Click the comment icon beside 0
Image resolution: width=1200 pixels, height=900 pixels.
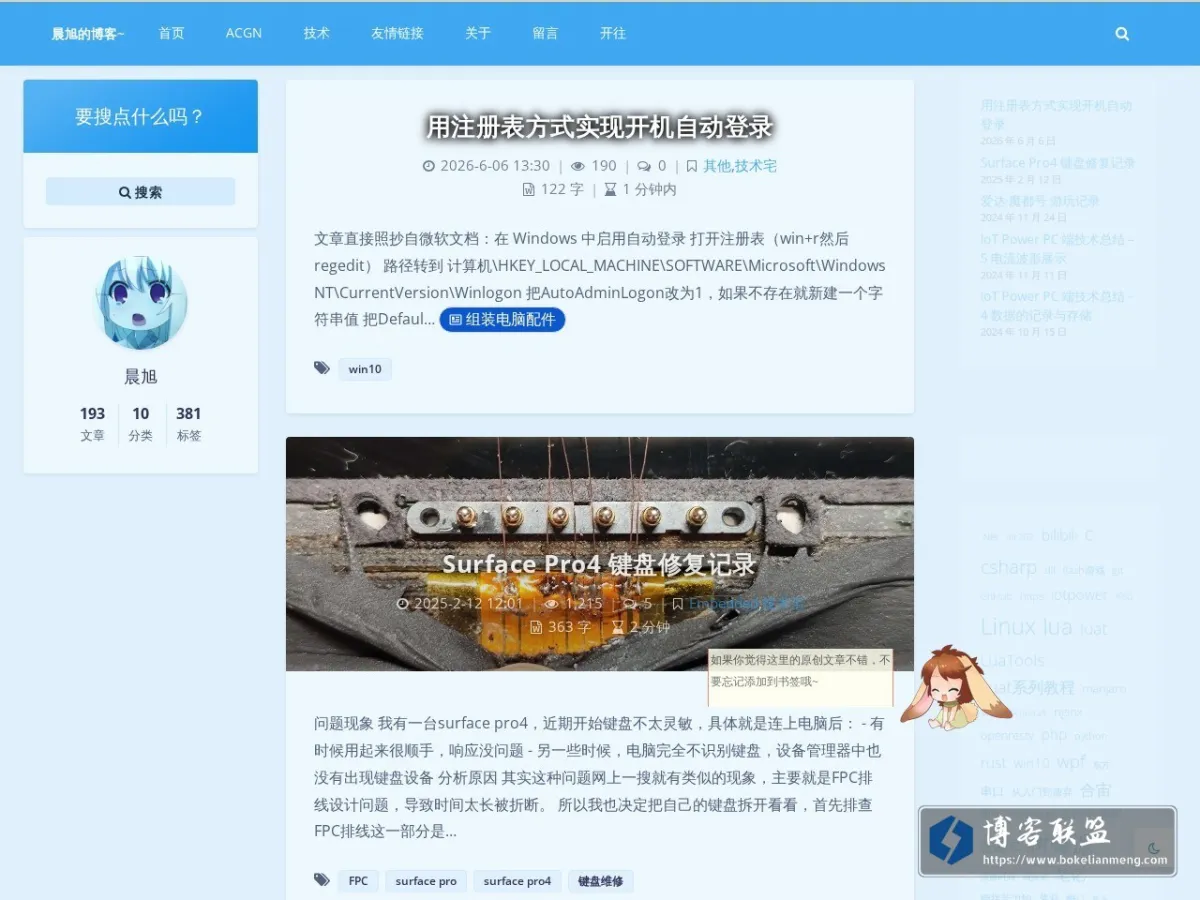point(644,166)
